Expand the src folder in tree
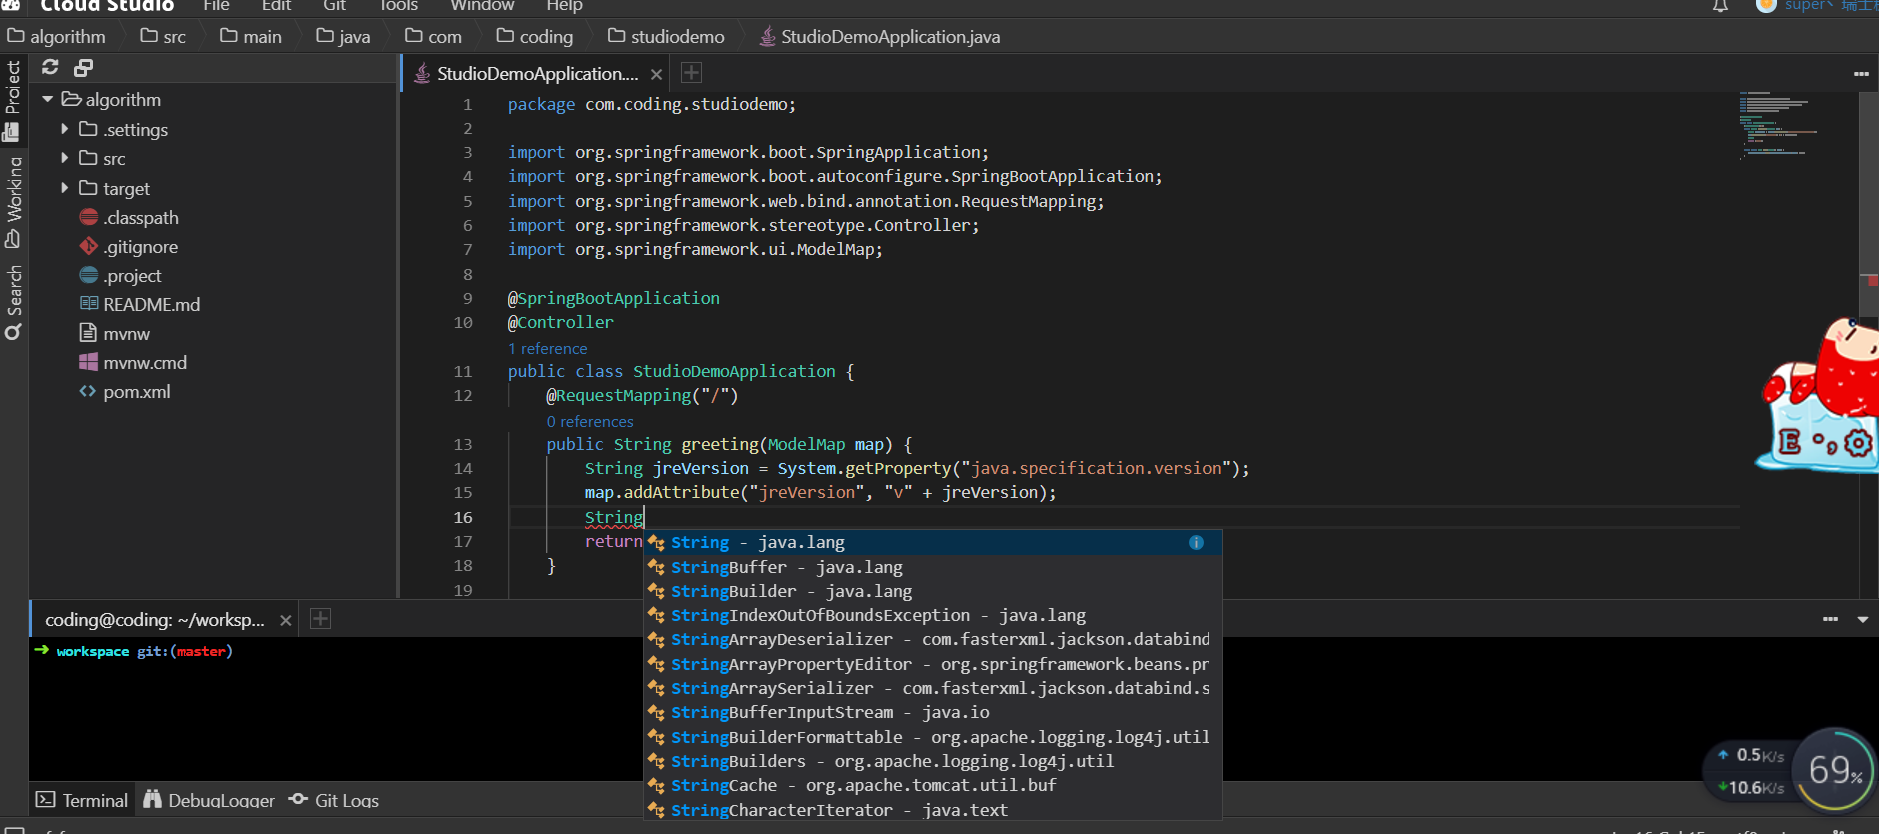1879x834 pixels. pyautogui.click(x=65, y=158)
